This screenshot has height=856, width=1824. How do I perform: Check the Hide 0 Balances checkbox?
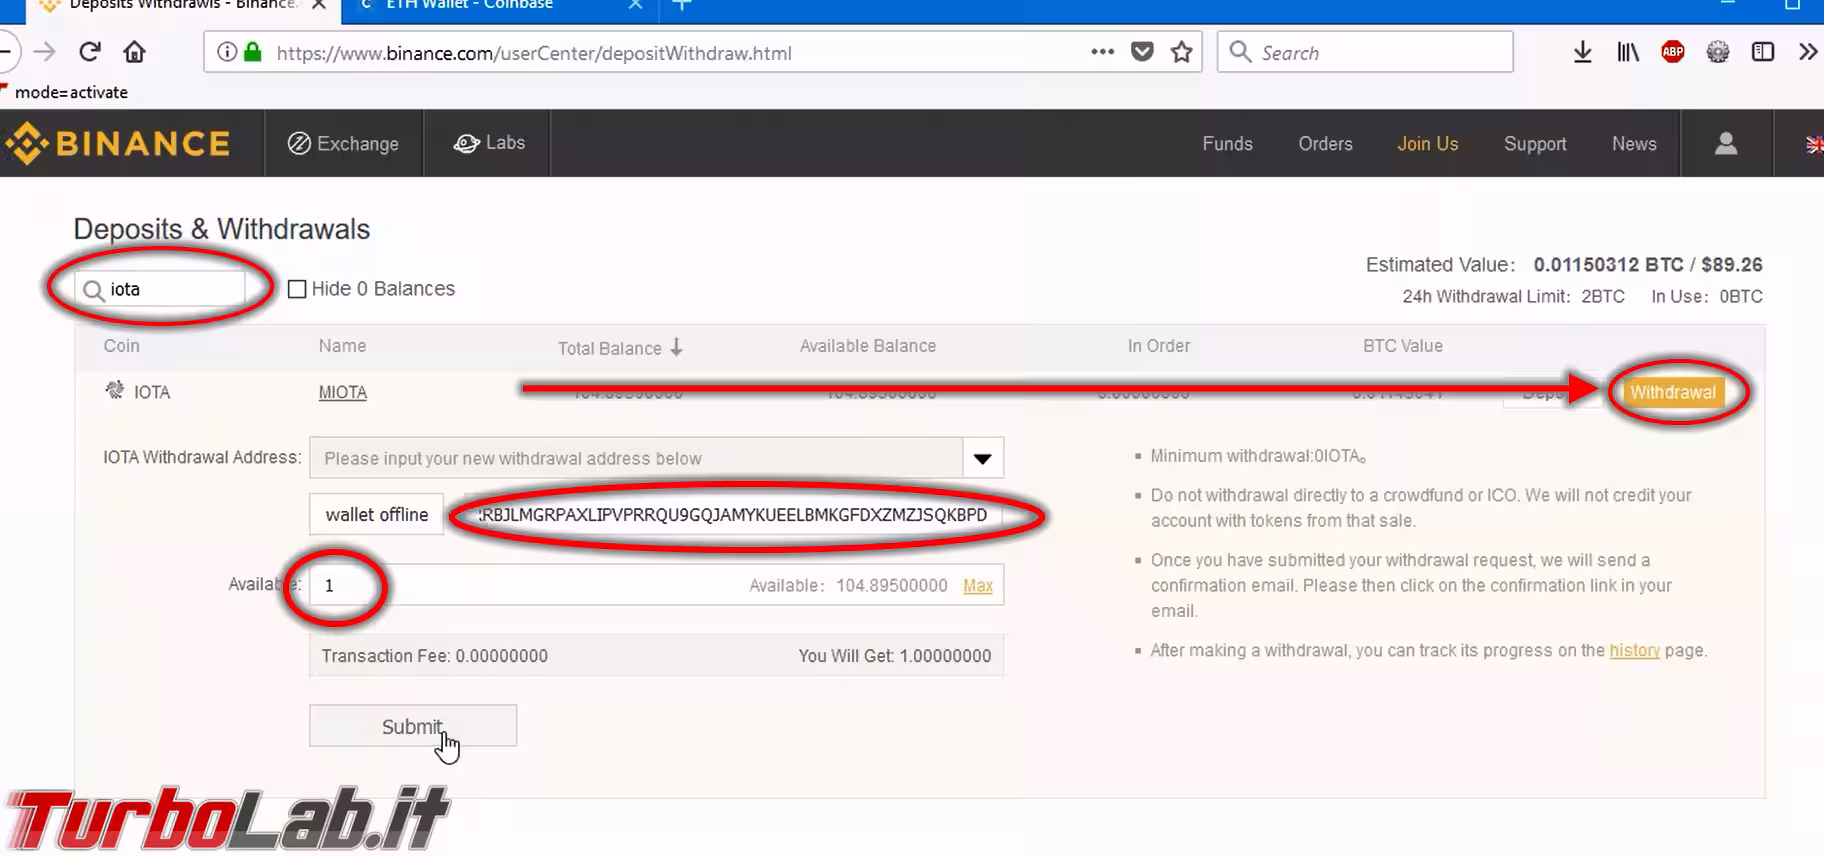point(297,289)
